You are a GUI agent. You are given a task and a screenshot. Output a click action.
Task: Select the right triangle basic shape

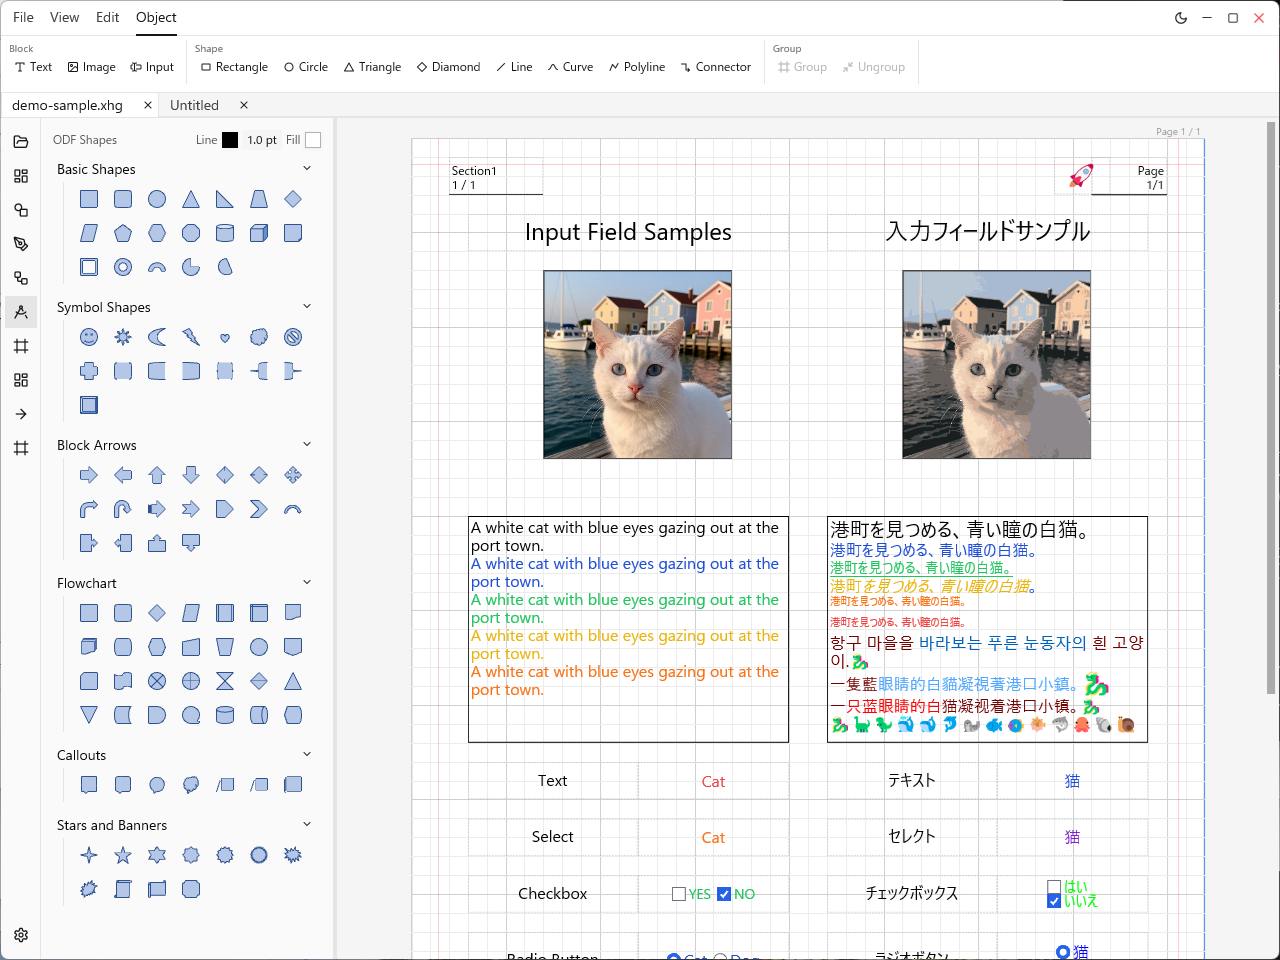225,199
